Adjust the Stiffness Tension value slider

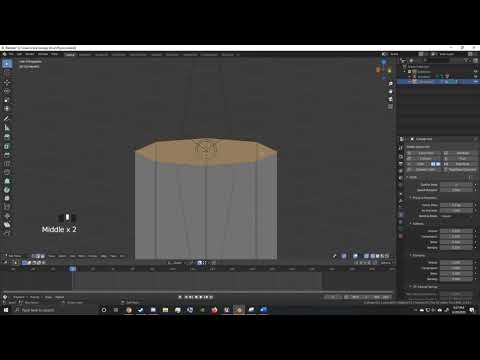(x=456, y=231)
